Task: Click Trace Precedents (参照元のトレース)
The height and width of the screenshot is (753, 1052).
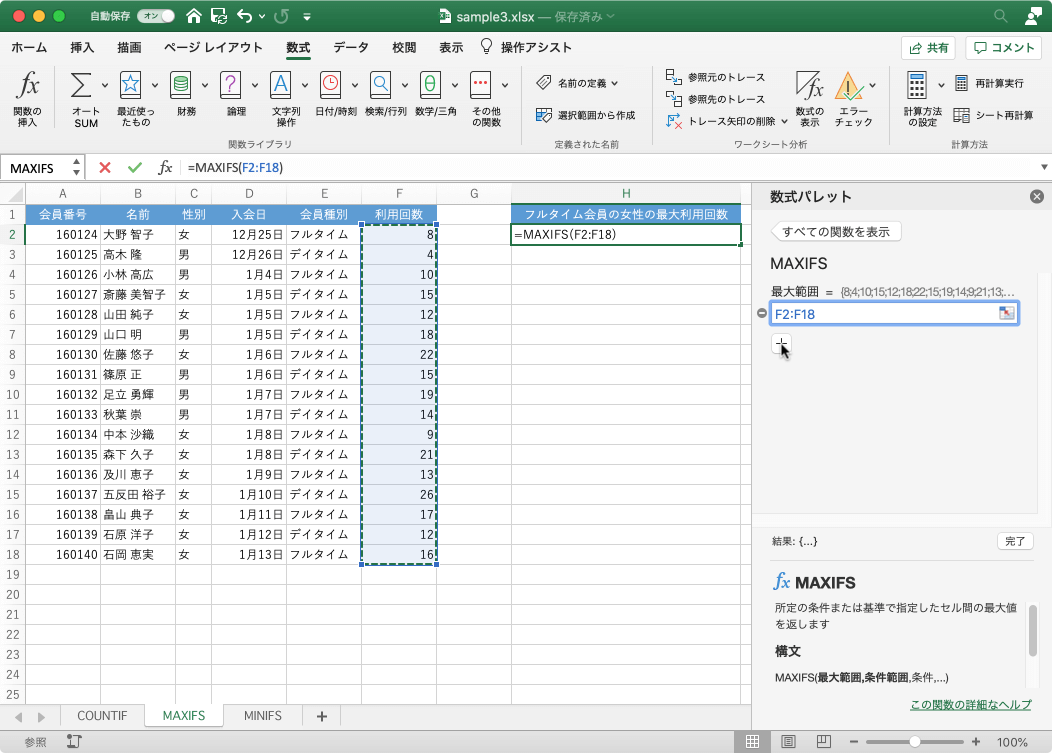Action: pyautogui.click(x=716, y=77)
